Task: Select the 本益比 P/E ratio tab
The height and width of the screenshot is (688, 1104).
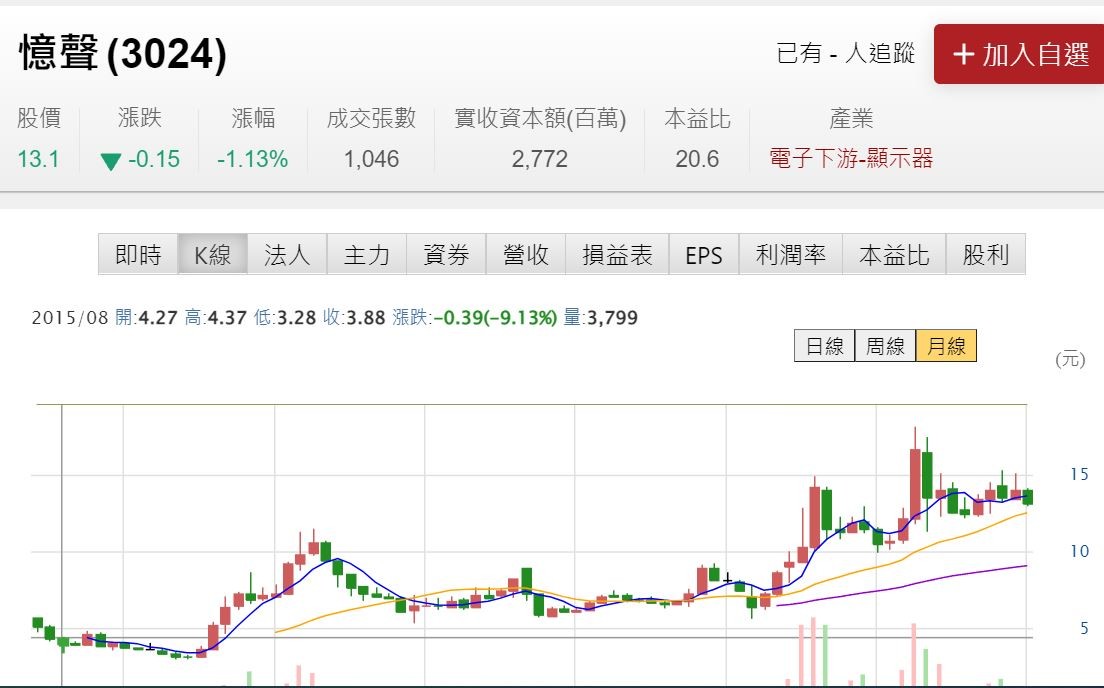Action: [894, 255]
